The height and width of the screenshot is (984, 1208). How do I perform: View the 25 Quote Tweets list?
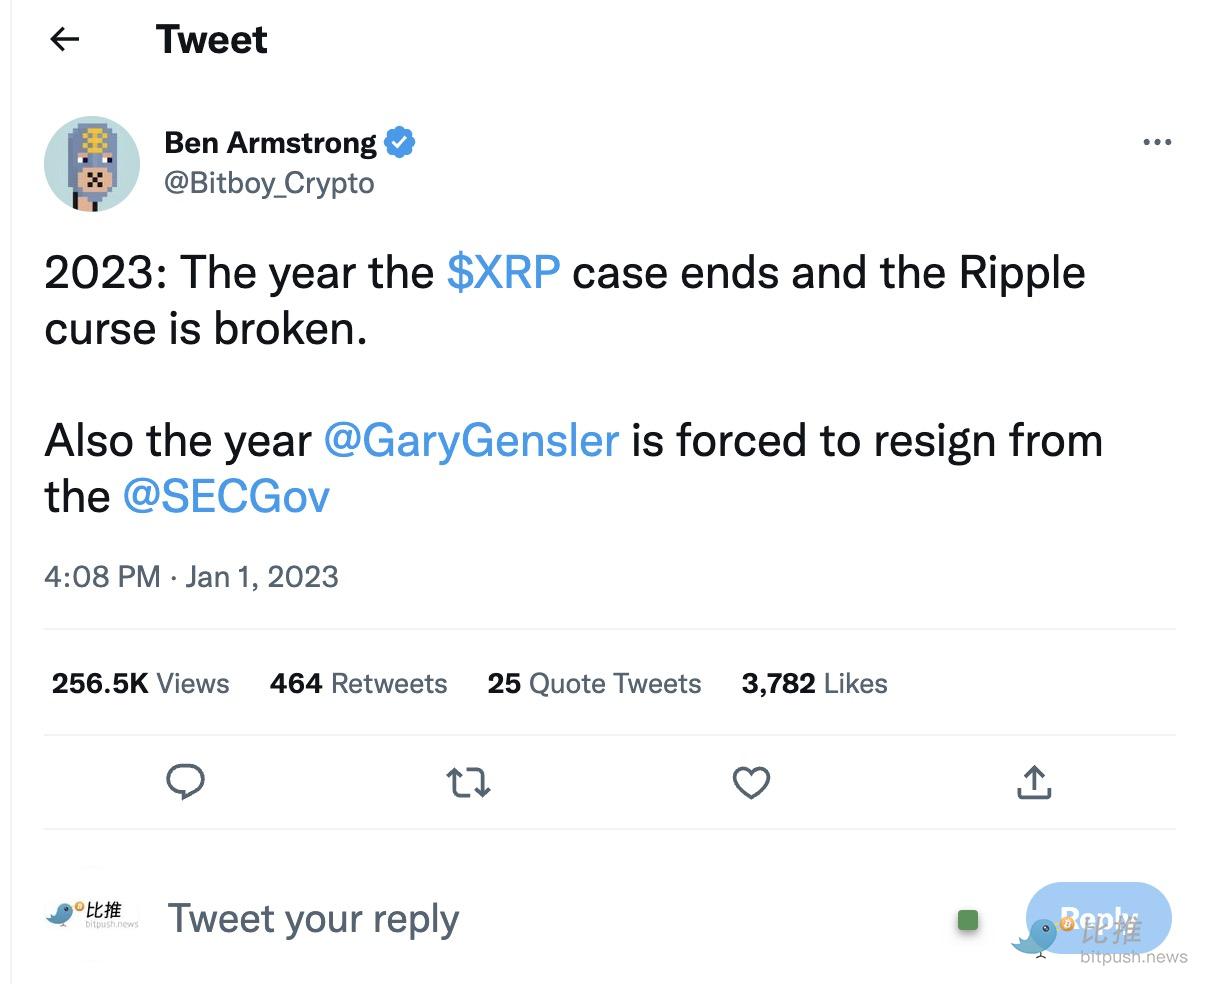pos(594,684)
